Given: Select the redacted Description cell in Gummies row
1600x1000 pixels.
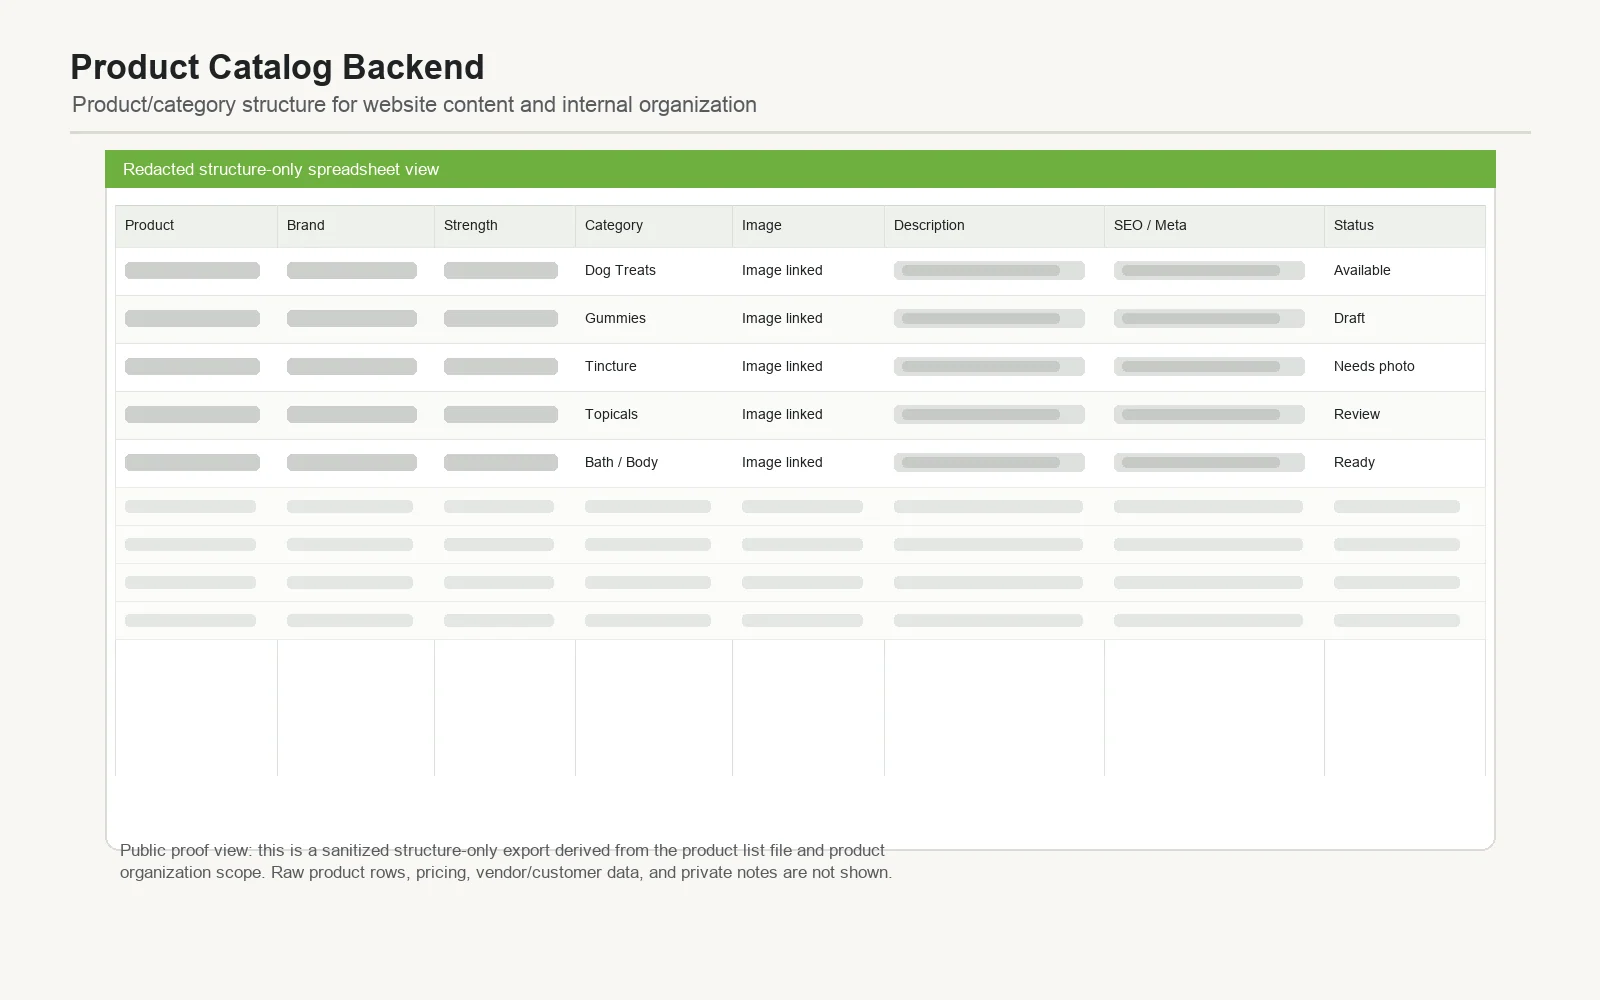Looking at the screenshot, I should pos(989,318).
